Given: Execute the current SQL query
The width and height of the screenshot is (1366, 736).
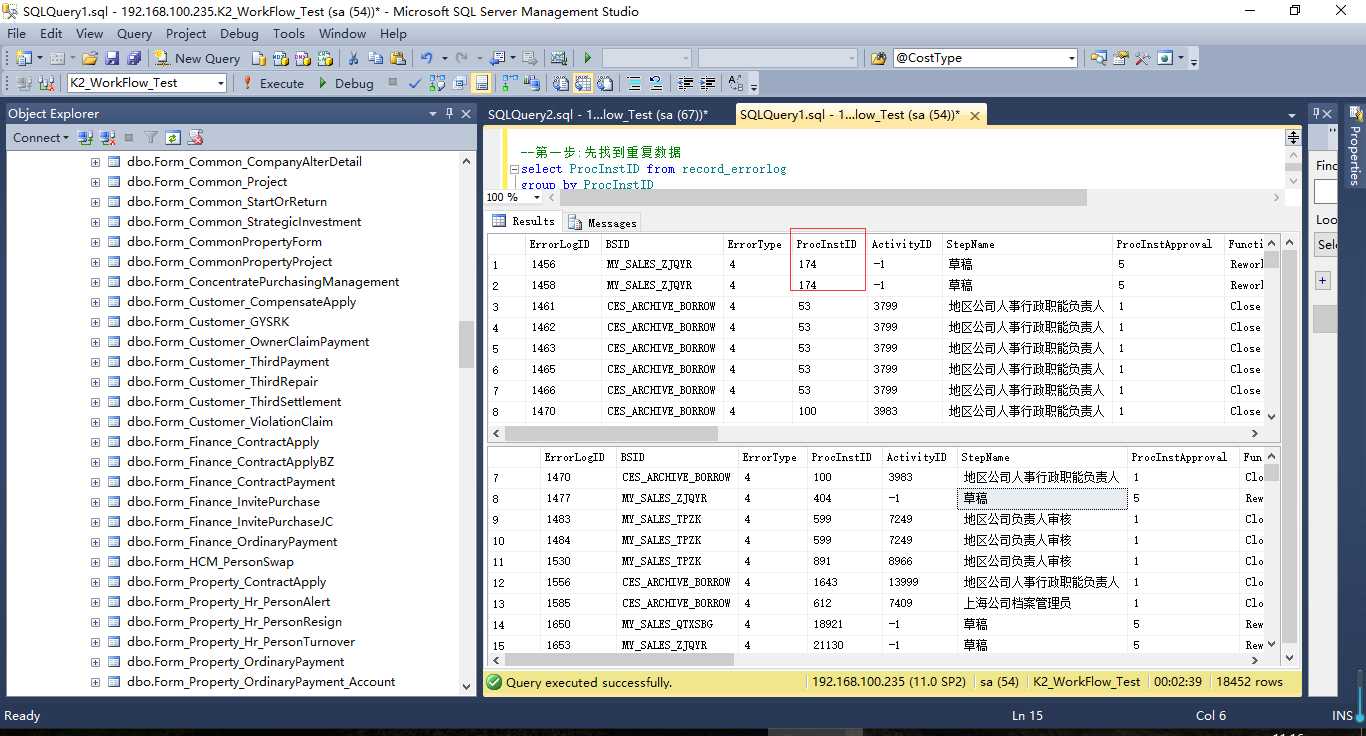Looking at the screenshot, I should pyautogui.click(x=272, y=83).
